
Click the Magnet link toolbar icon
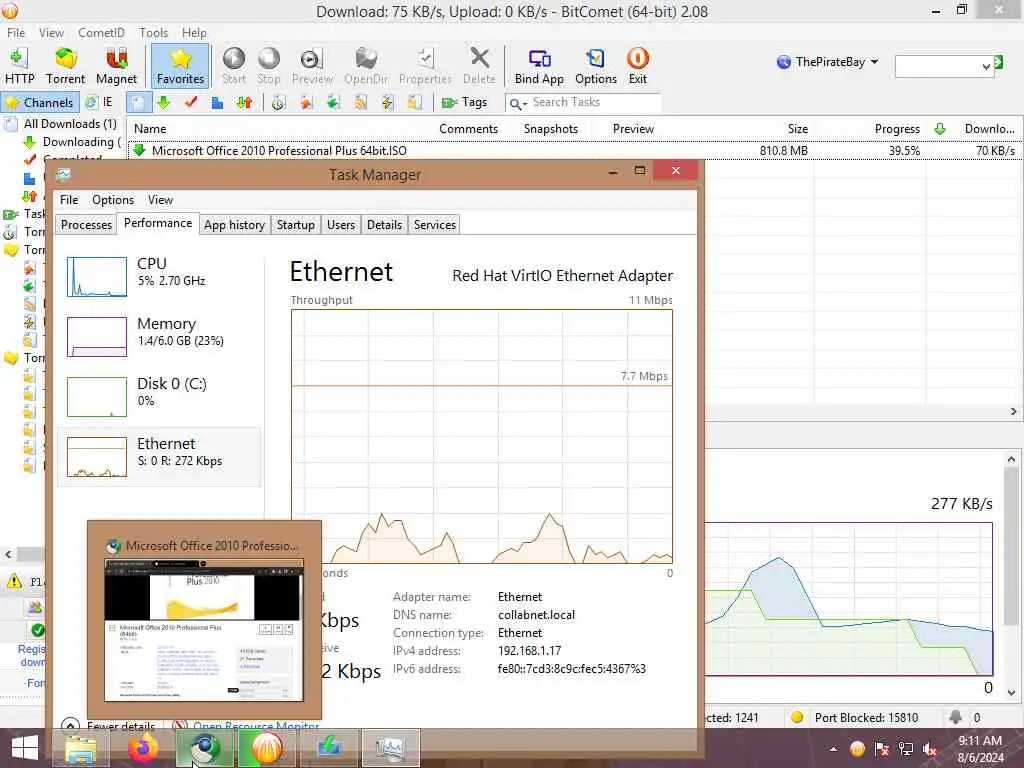116,66
